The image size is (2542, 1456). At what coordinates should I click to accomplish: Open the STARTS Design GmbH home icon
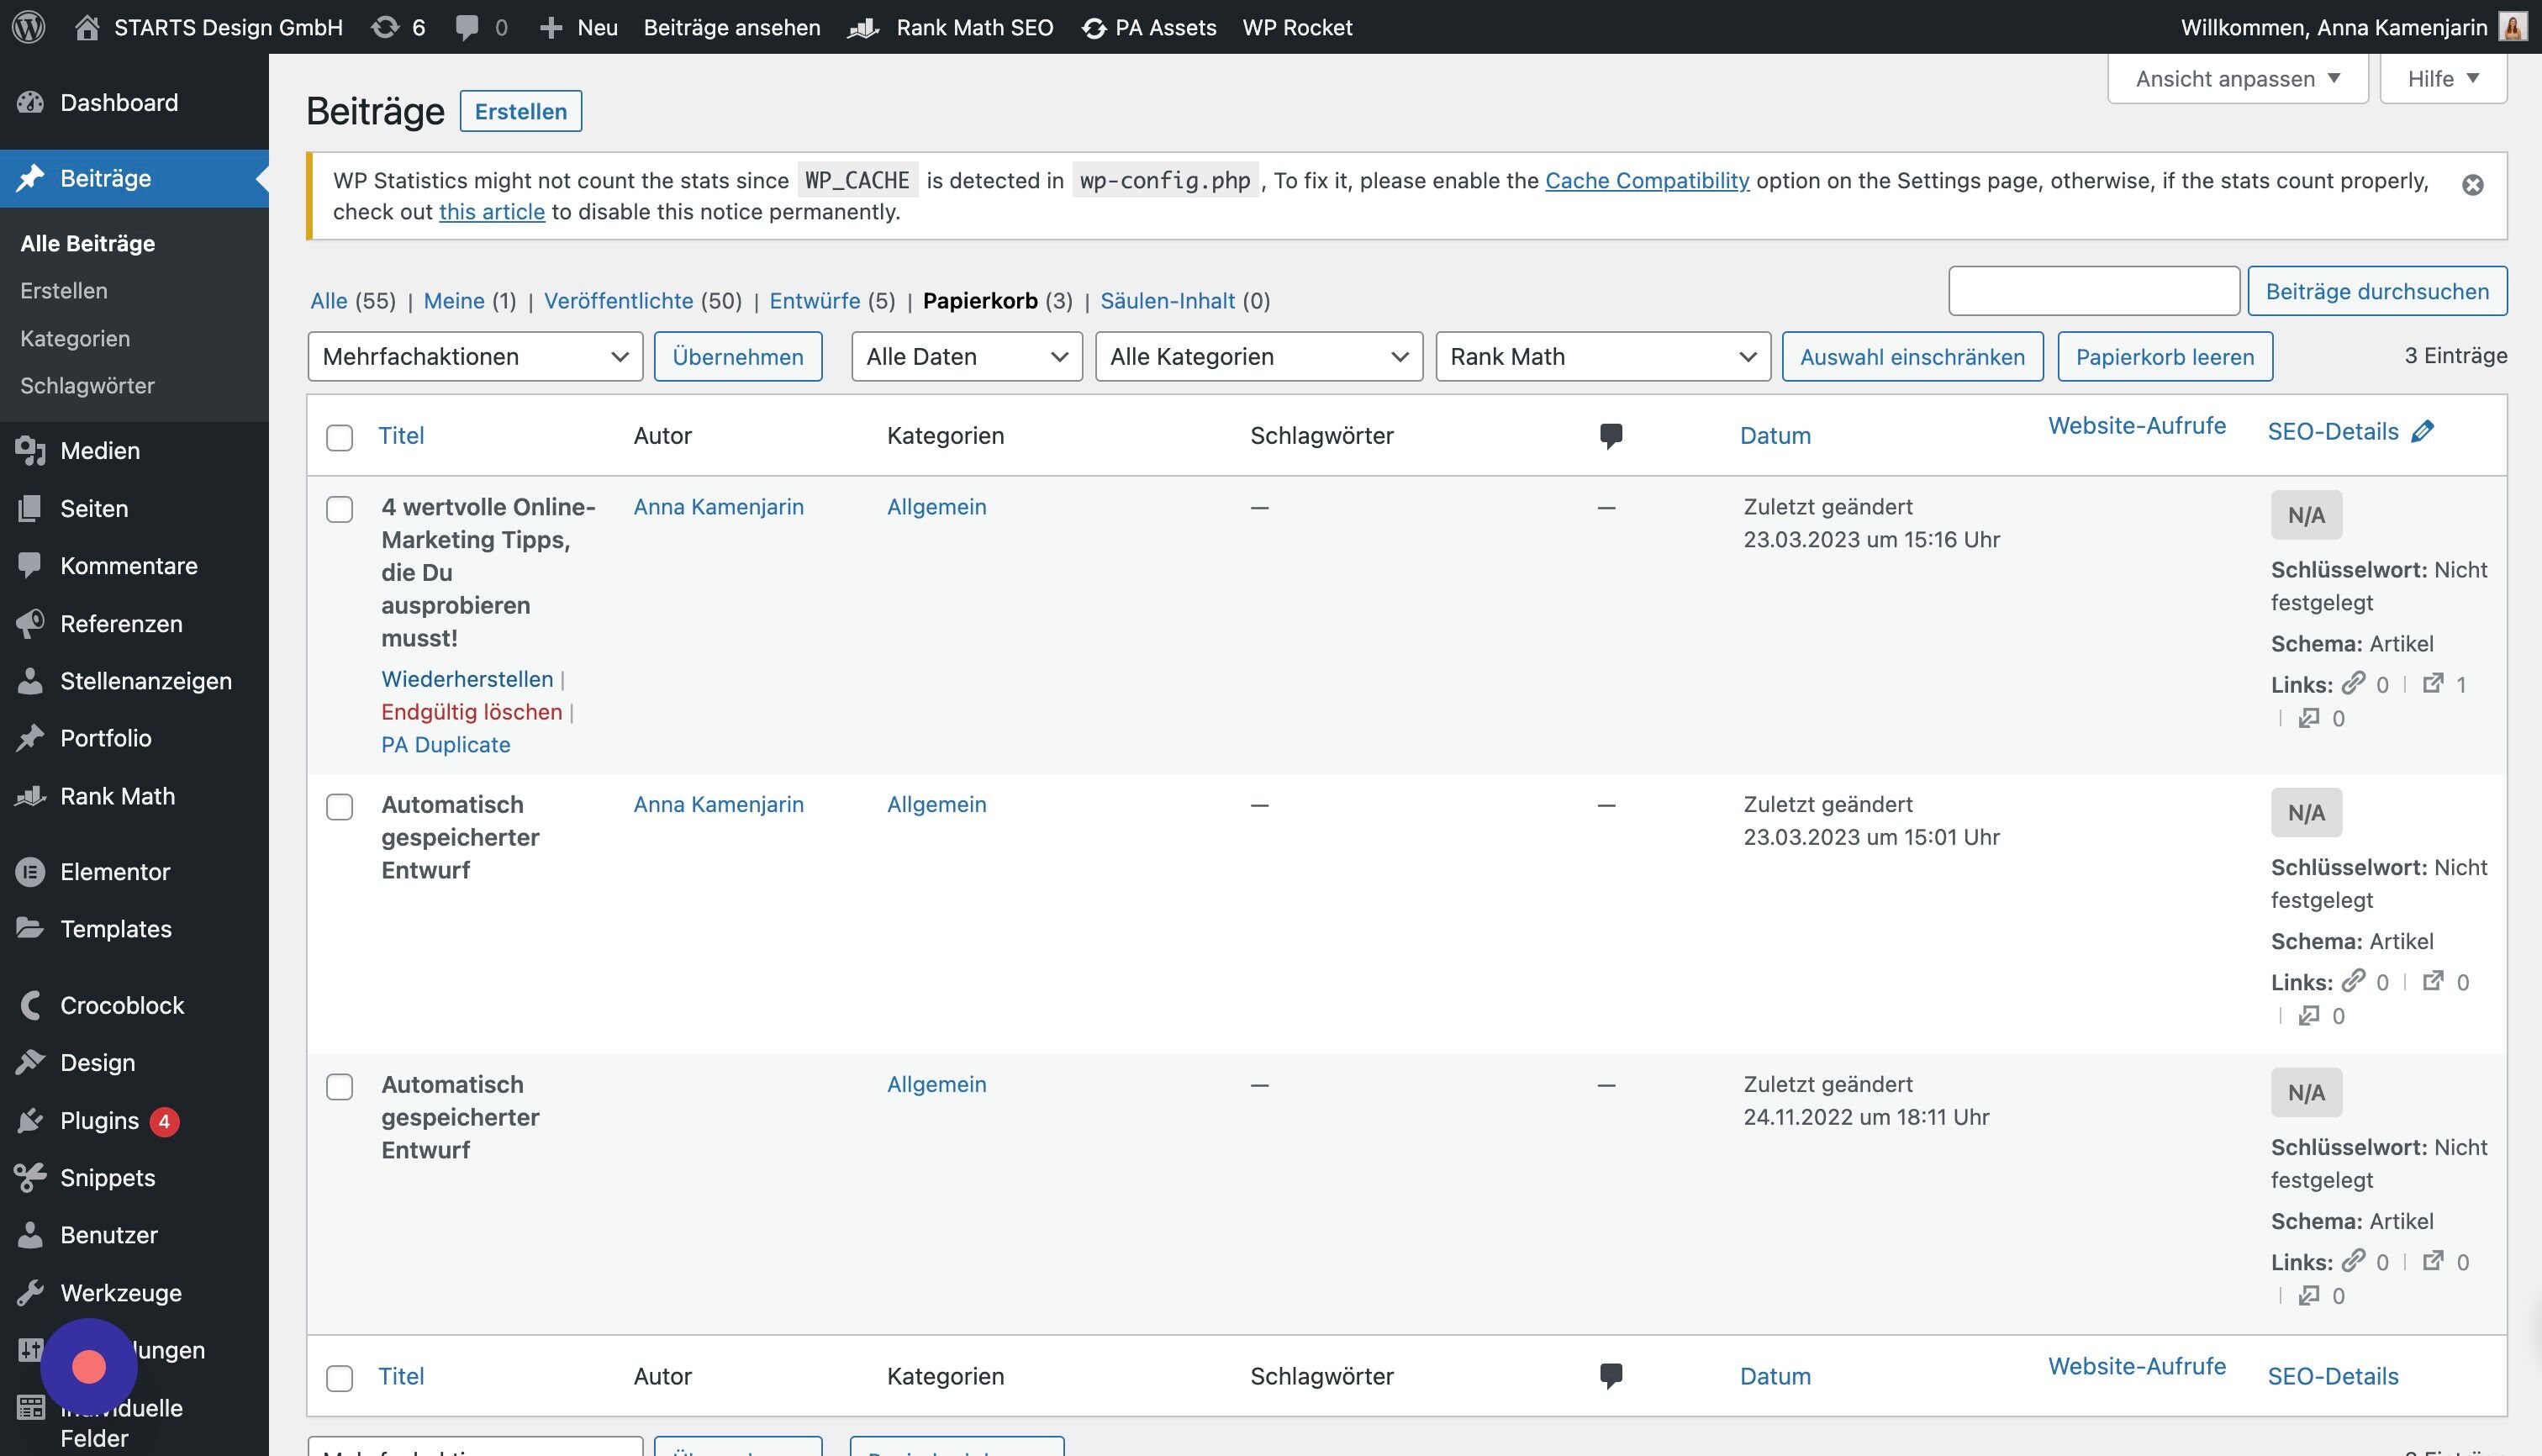[x=87, y=27]
